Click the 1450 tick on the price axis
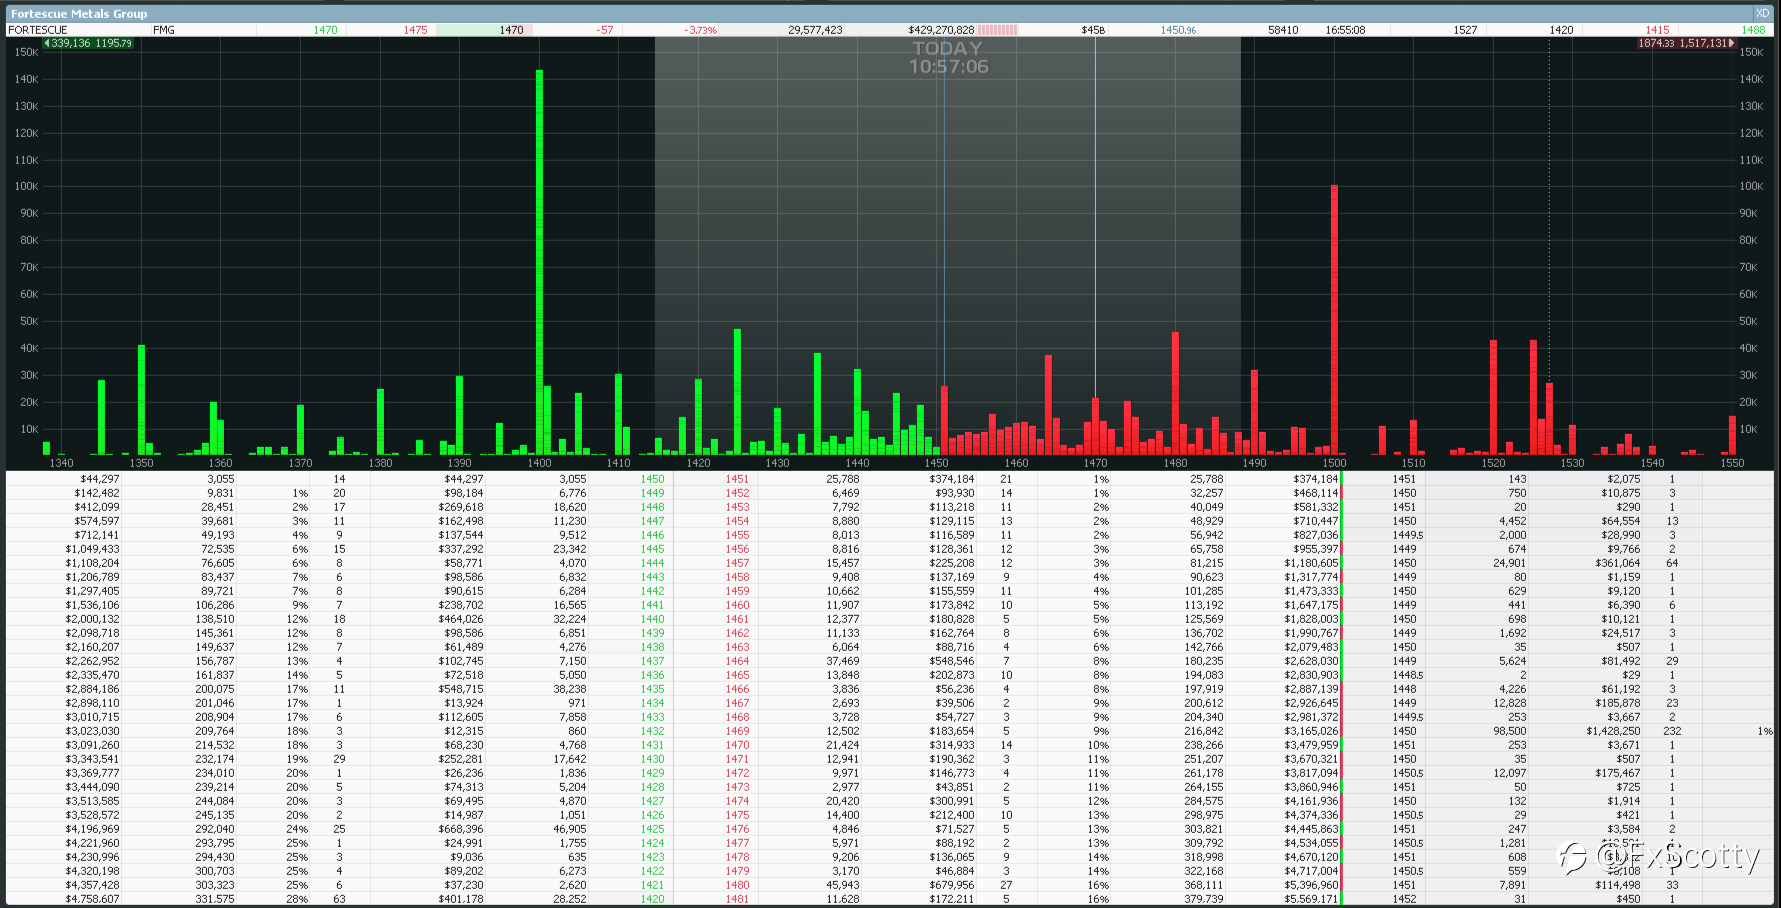 [x=937, y=463]
